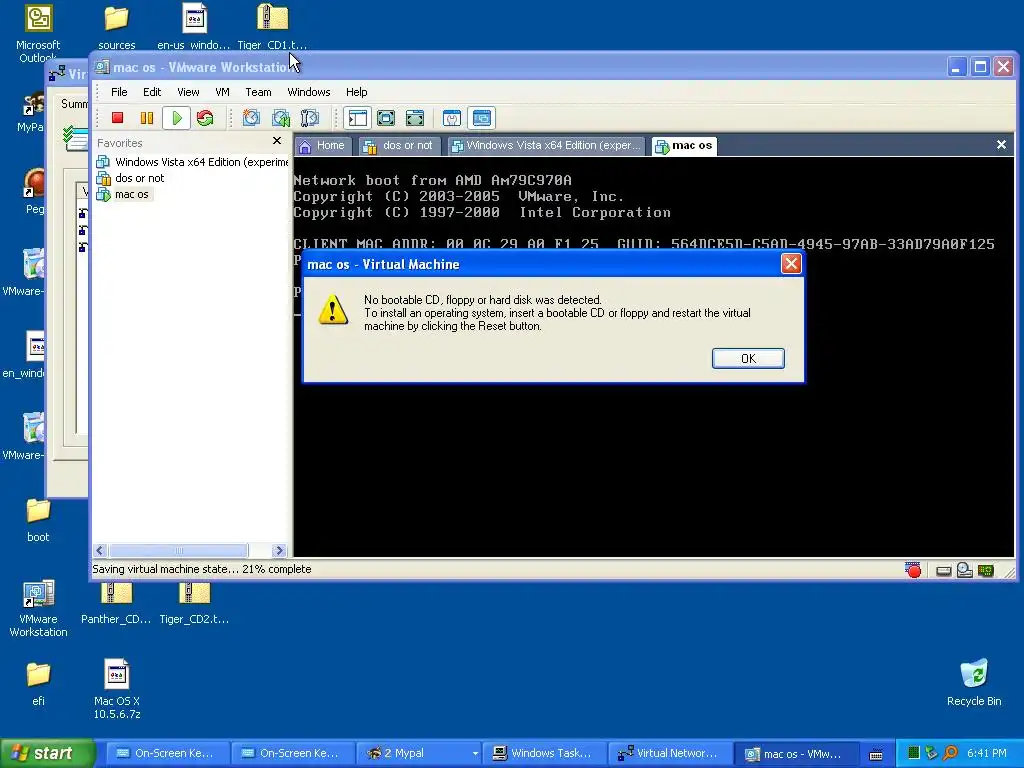Close the mac os Virtual Machine dialog
Screen dimensions: 1024x768
[791, 264]
